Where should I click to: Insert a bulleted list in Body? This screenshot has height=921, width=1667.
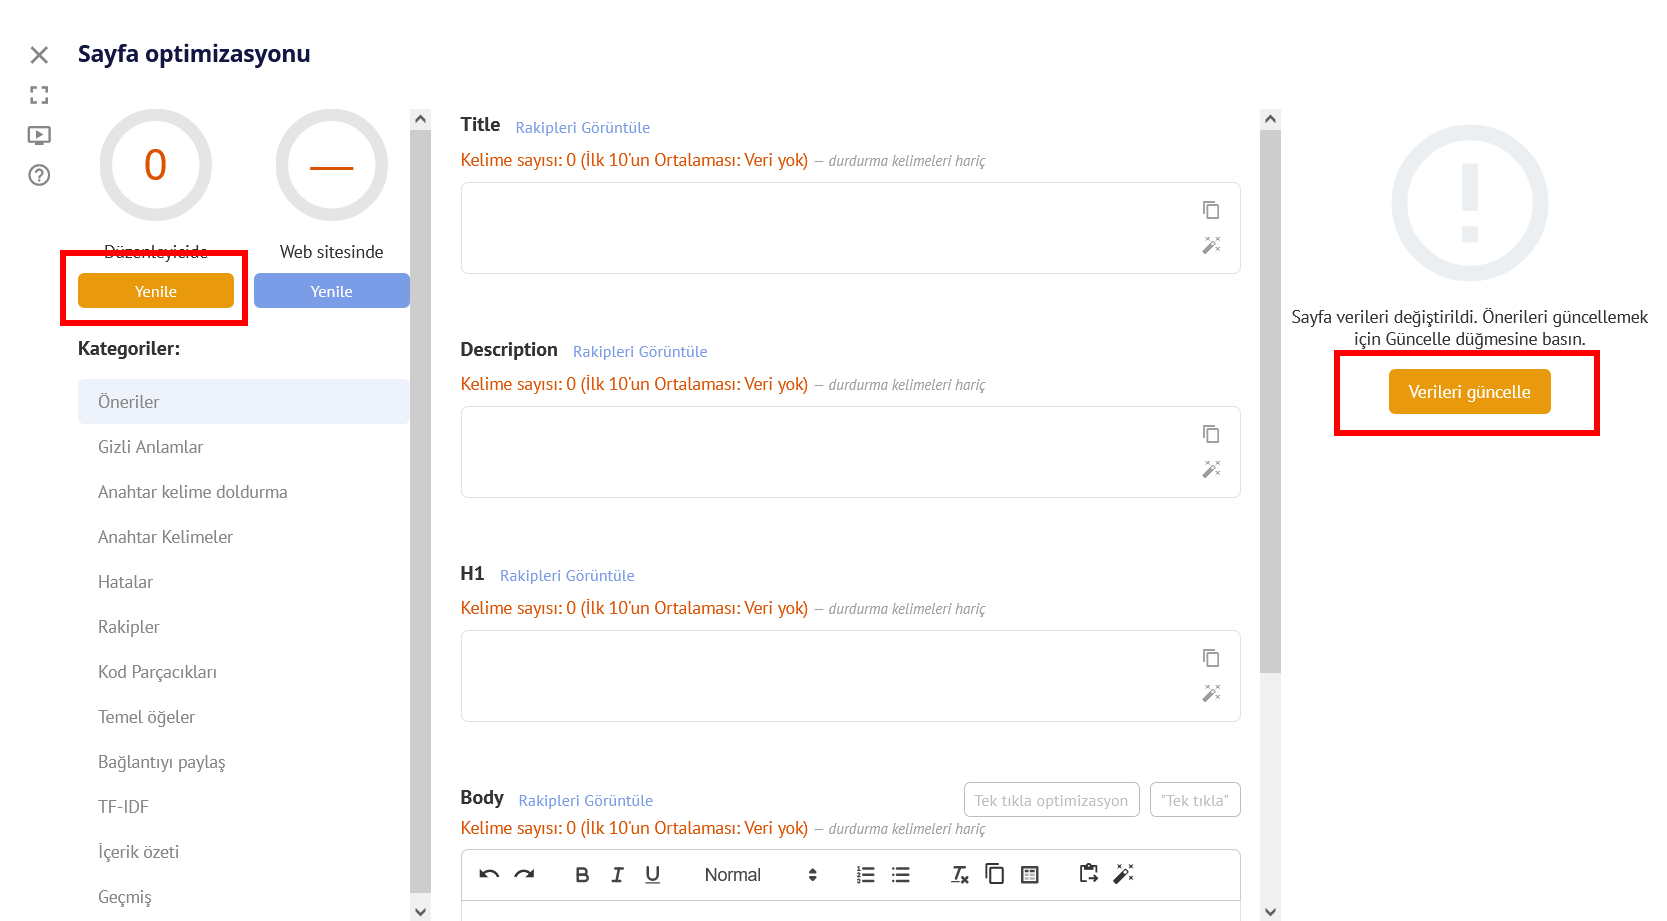[x=900, y=875]
